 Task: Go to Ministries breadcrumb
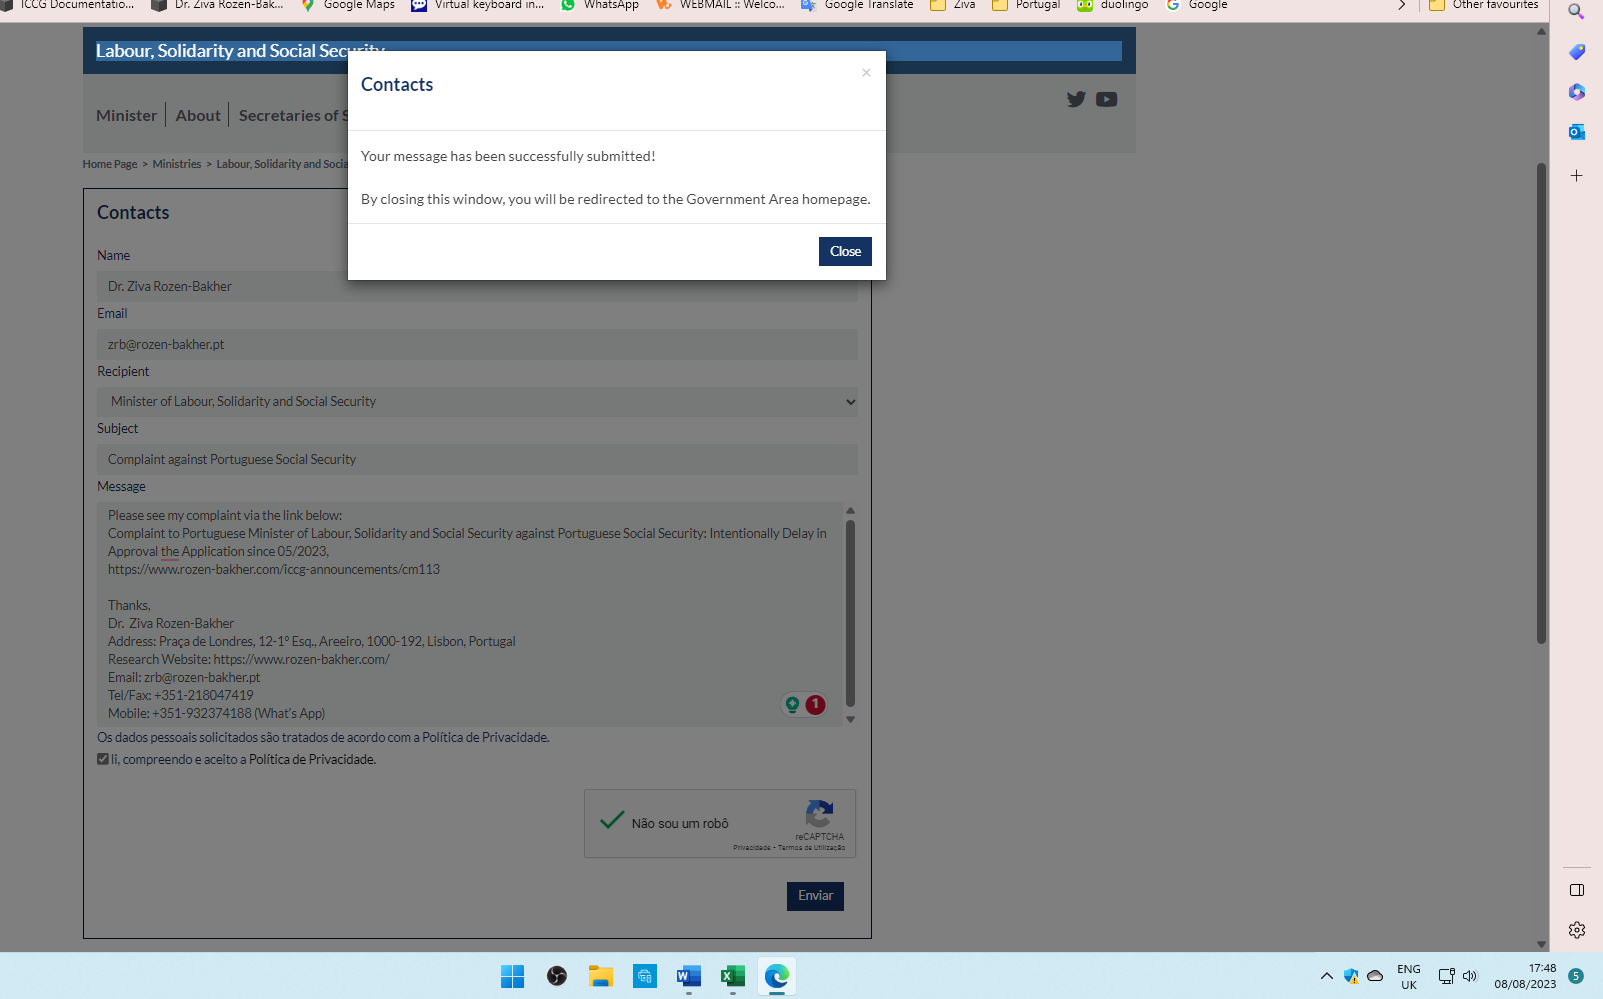click(x=177, y=164)
